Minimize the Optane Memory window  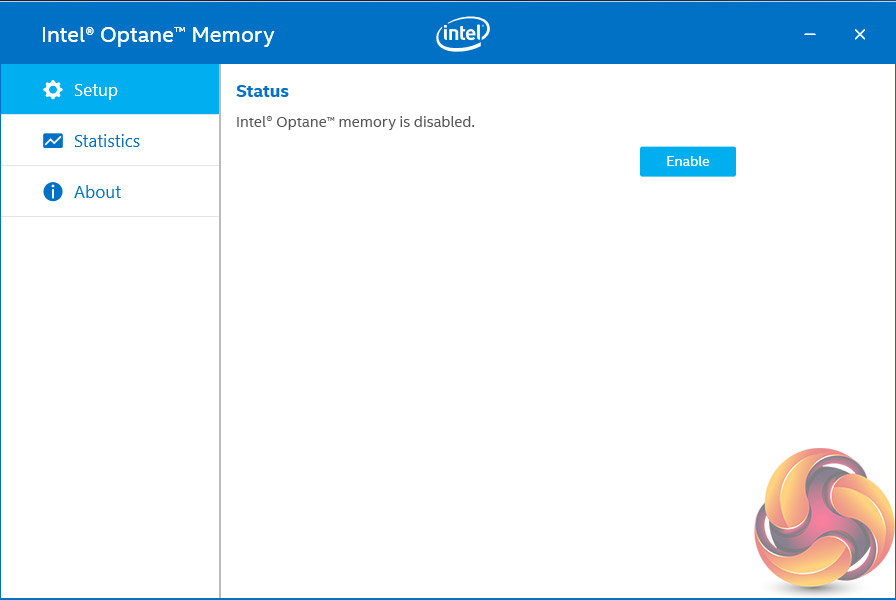tap(811, 35)
